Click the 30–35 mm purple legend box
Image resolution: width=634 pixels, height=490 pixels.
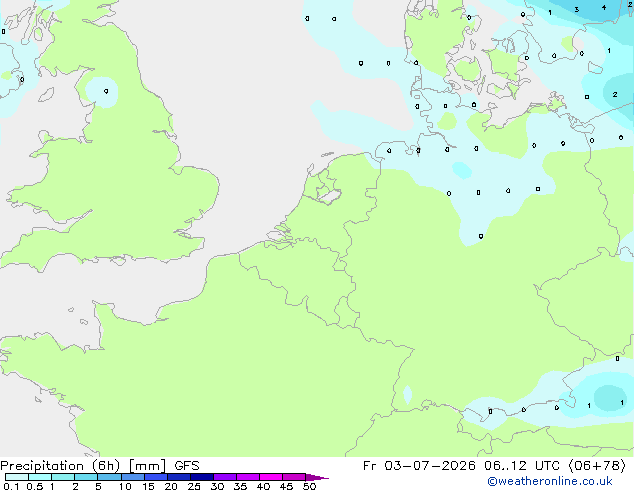click(x=224, y=477)
